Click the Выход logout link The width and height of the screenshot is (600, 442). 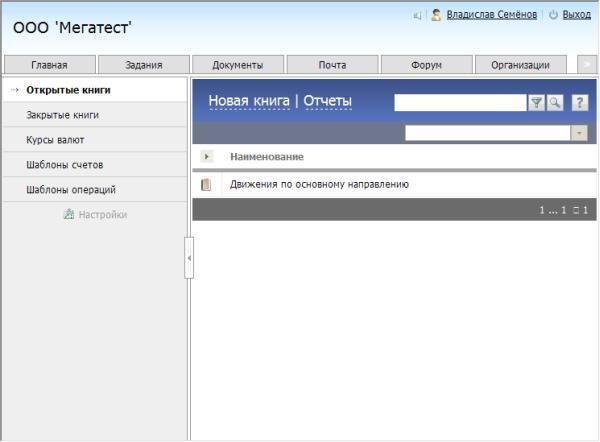point(576,15)
